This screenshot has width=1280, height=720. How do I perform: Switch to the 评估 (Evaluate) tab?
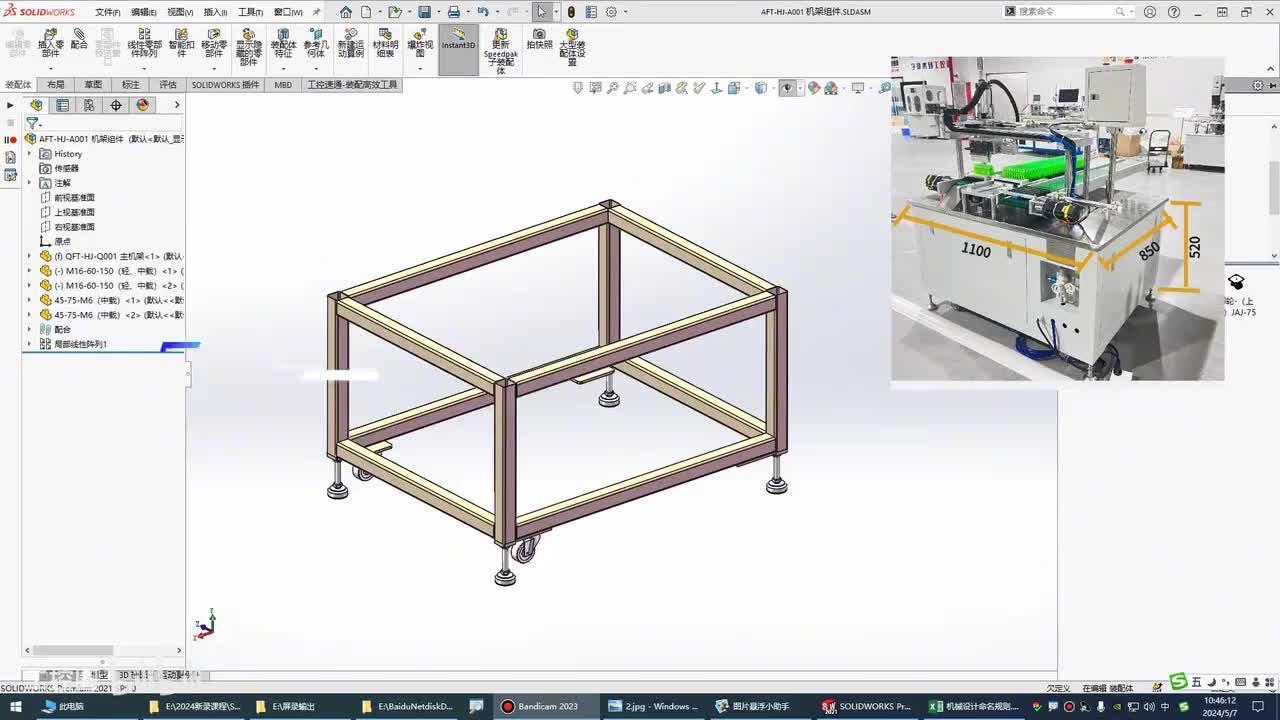tap(167, 85)
